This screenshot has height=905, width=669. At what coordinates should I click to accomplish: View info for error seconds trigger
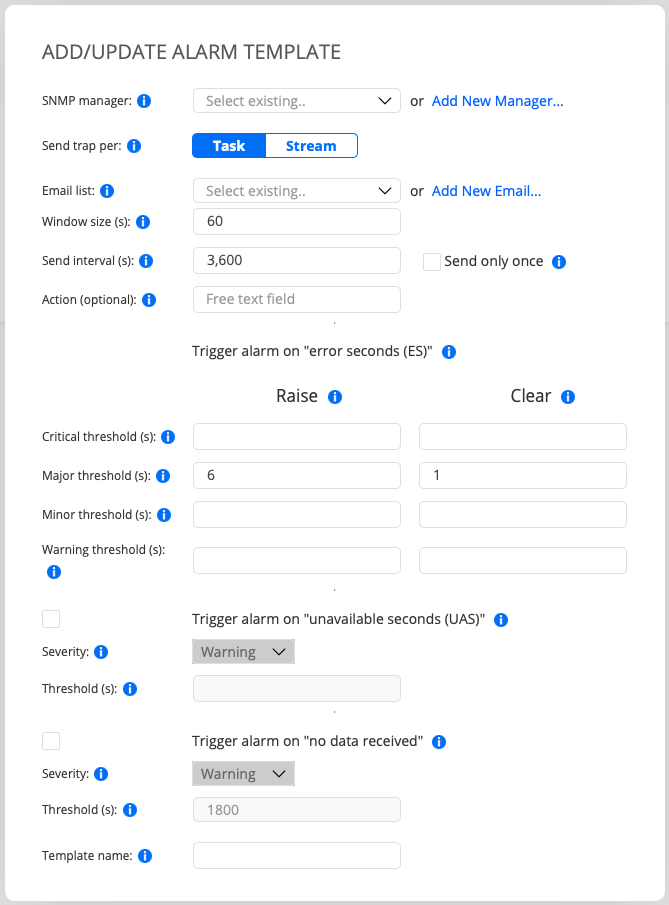[449, 351]
